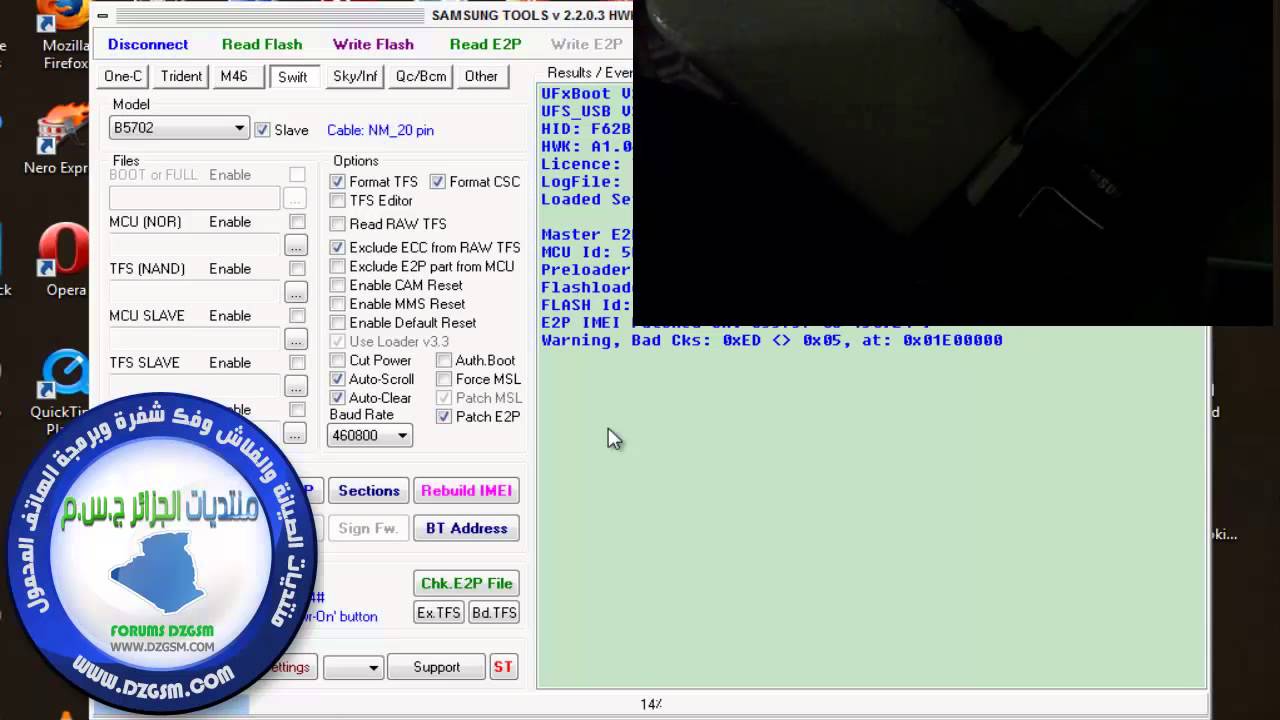Check the Force MSL option
1280x720 pixels.
[x=444, y=379]
